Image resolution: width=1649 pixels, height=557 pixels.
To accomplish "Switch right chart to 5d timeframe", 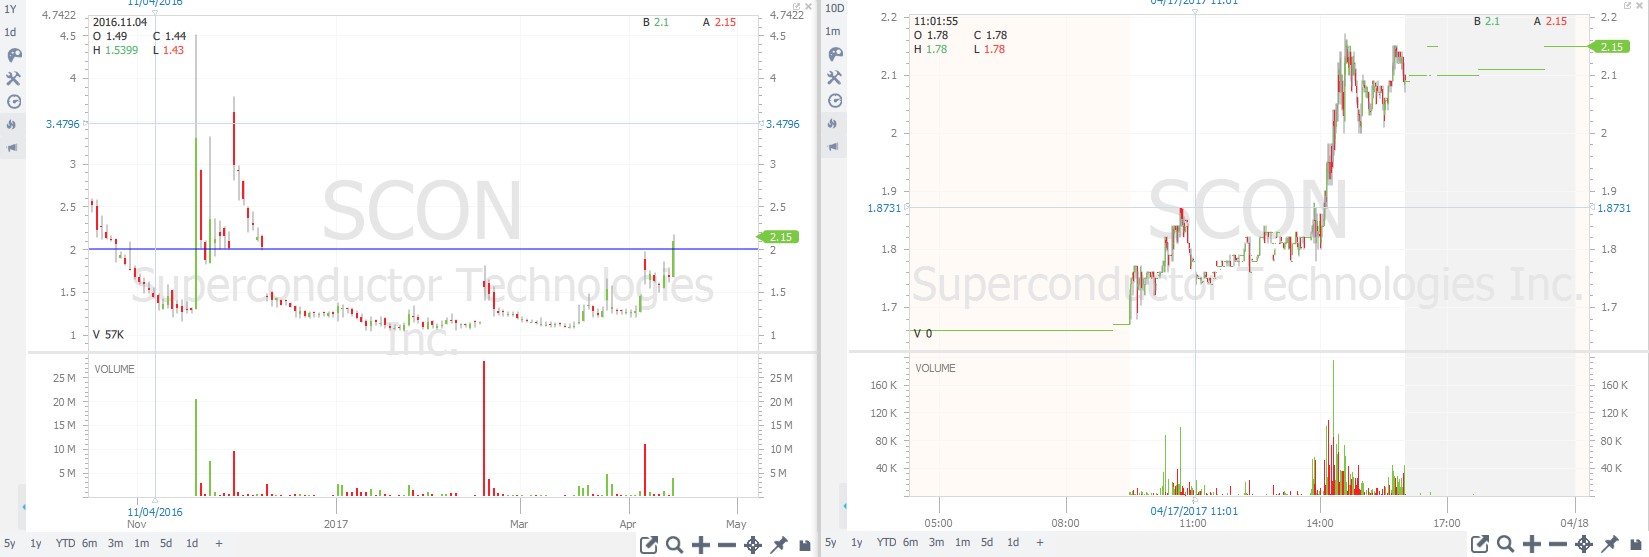I will point(987,542).
